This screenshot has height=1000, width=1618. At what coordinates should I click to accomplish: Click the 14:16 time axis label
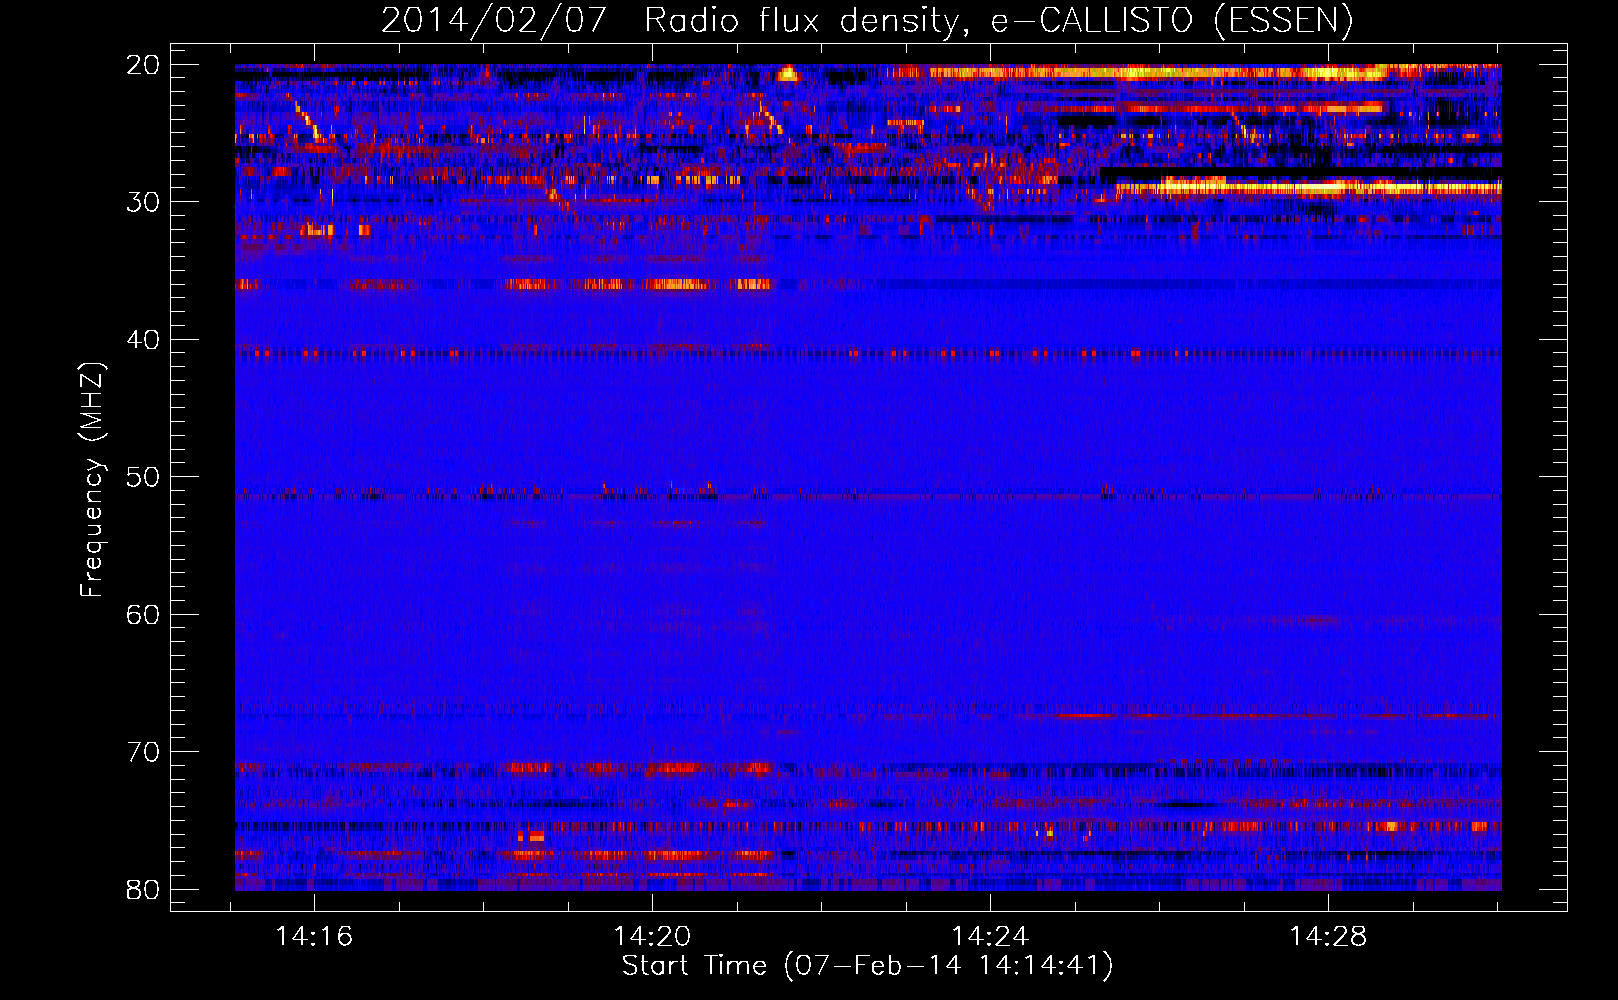(315, 937)
